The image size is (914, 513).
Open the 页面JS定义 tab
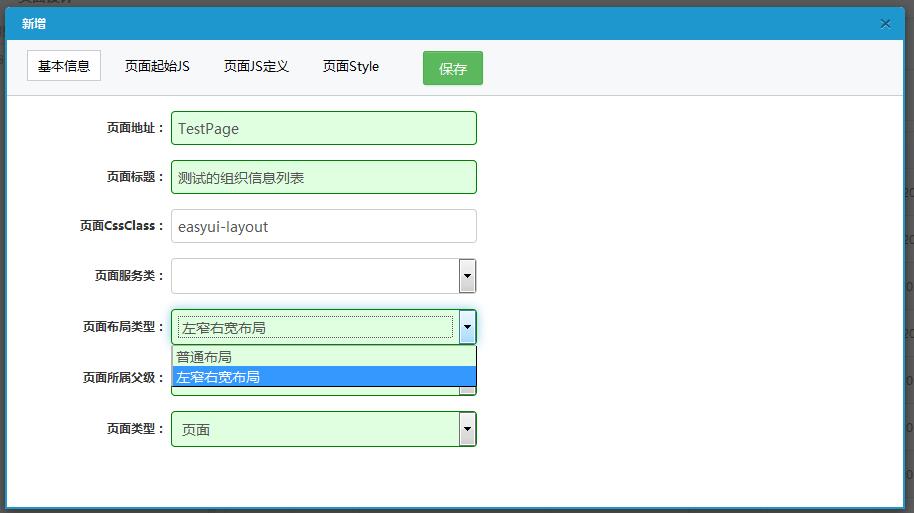(x=256, y=66)
